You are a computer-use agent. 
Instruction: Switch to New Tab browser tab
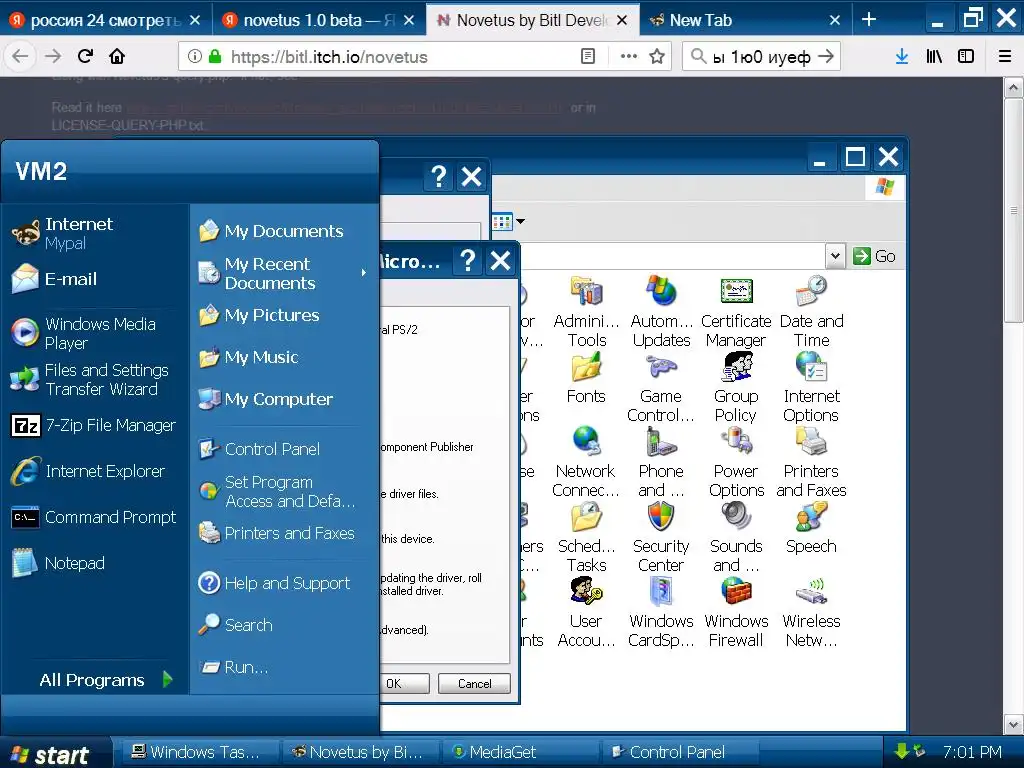click(744, 20)
